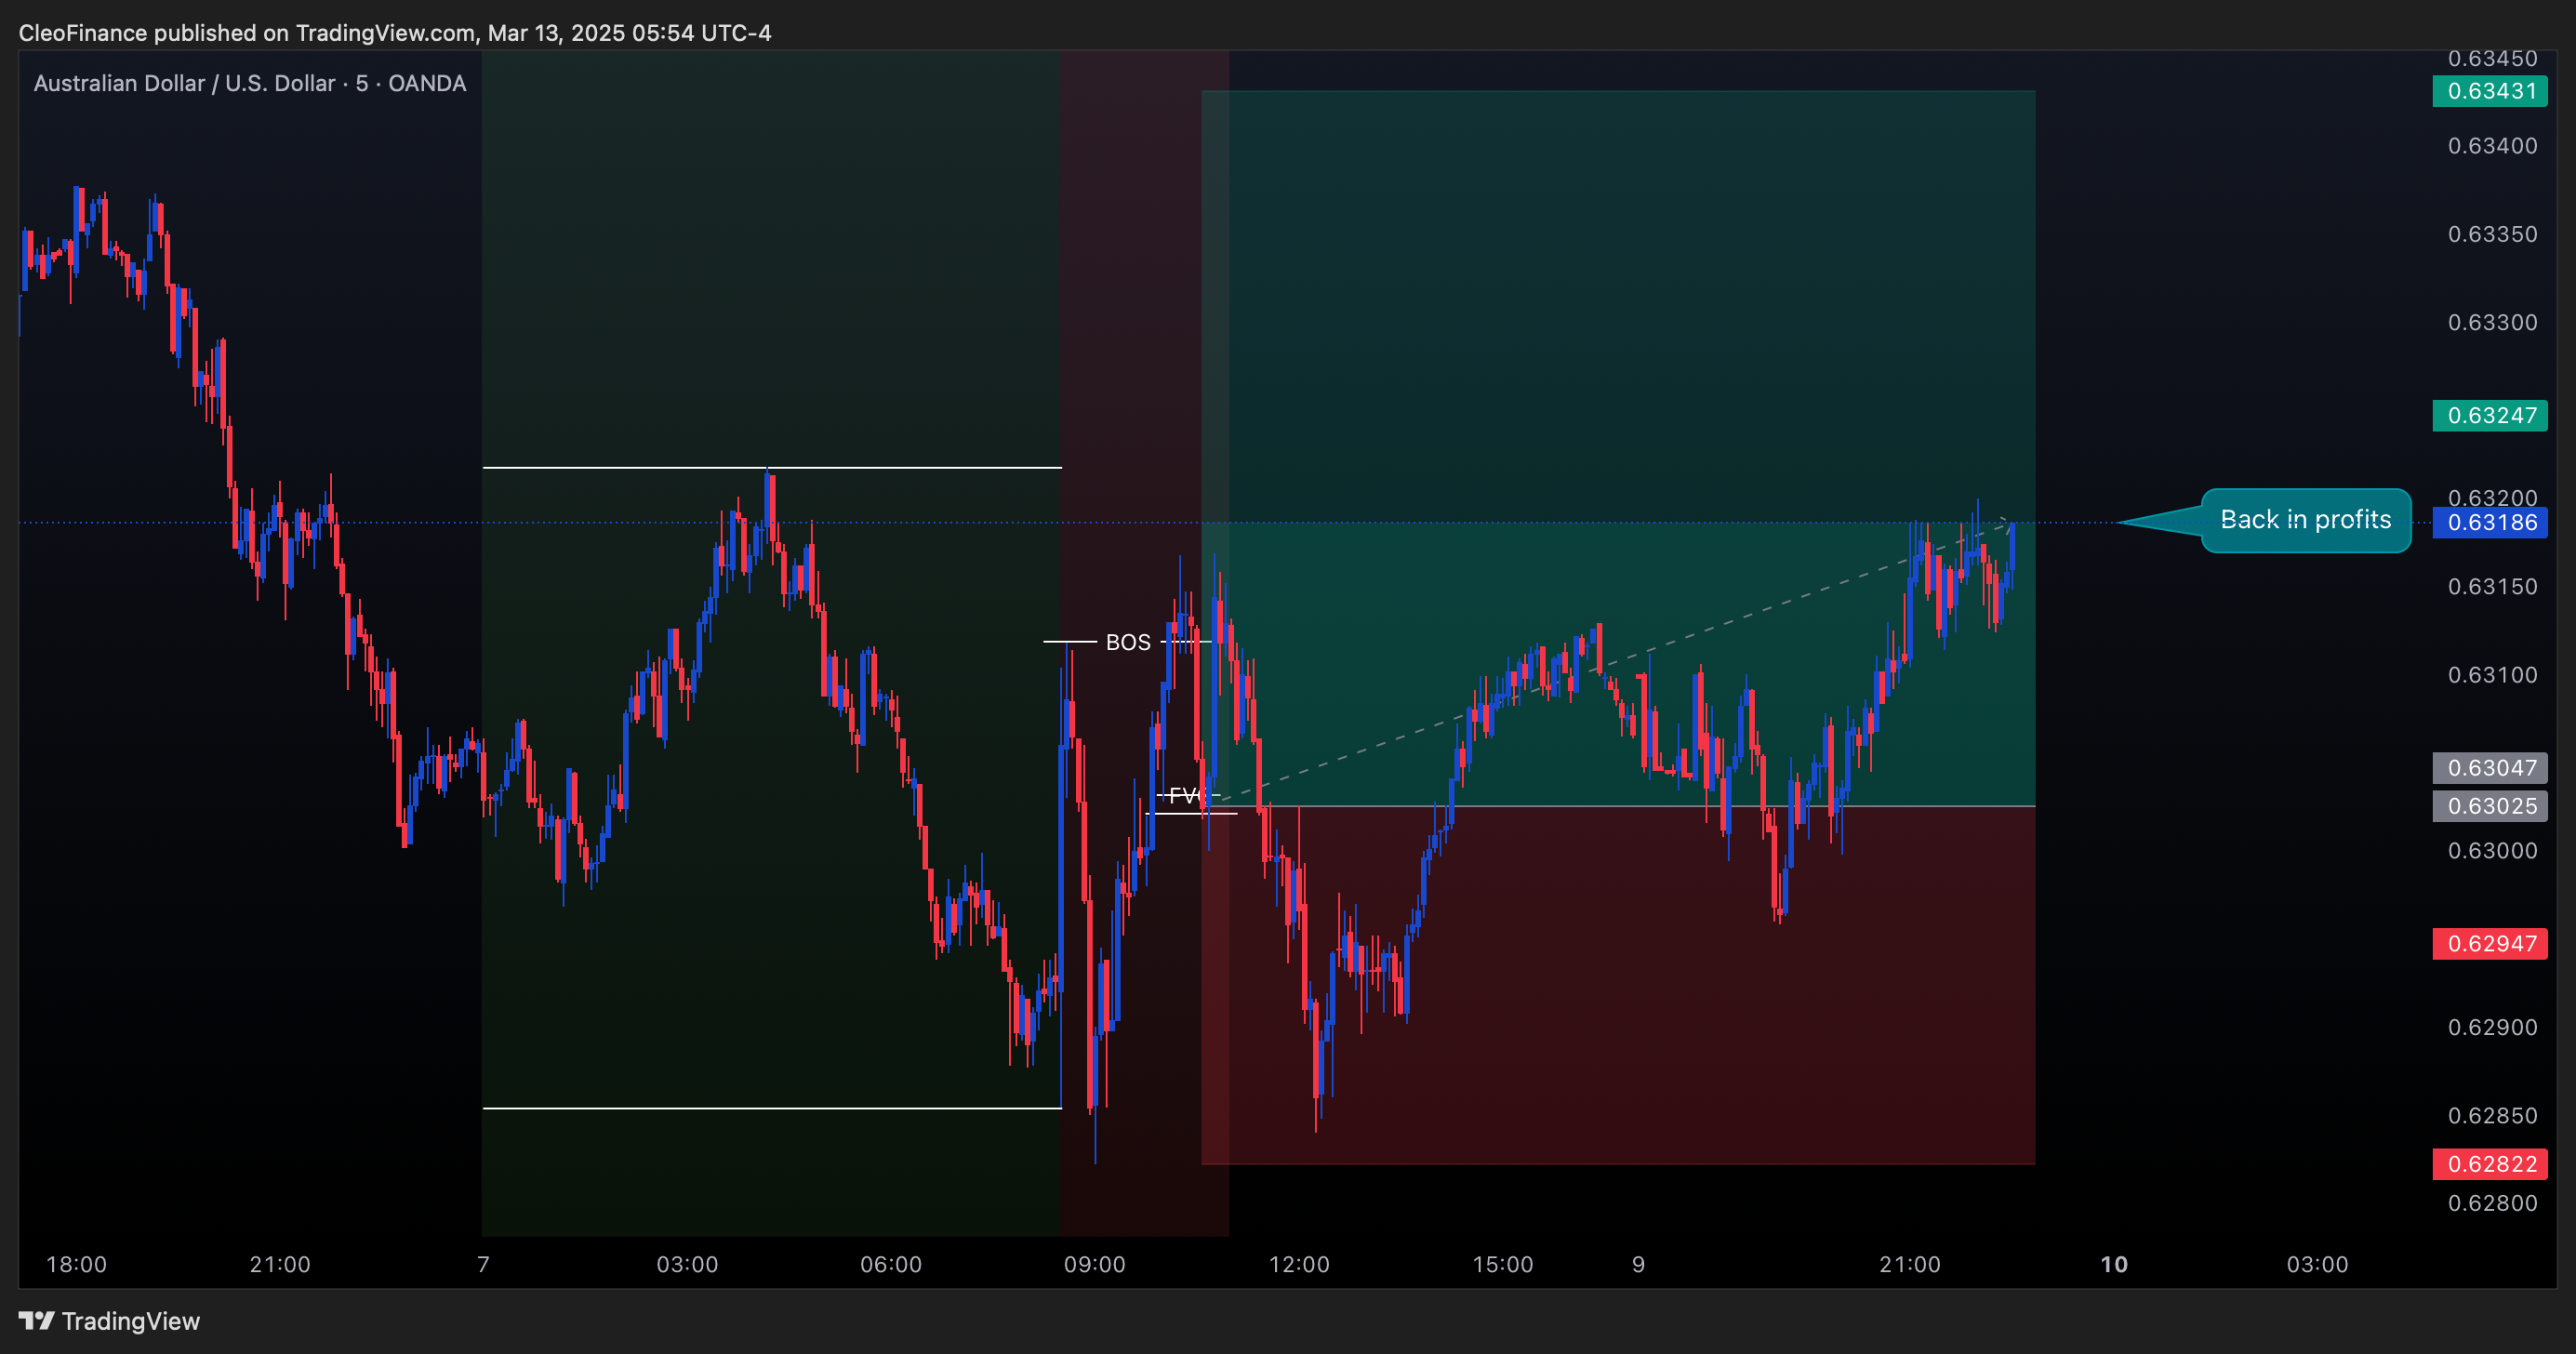This screenshot has height=1354, width=2576.
Task: Click the 0.63350 price axis label
Action: coord(2492,234)
